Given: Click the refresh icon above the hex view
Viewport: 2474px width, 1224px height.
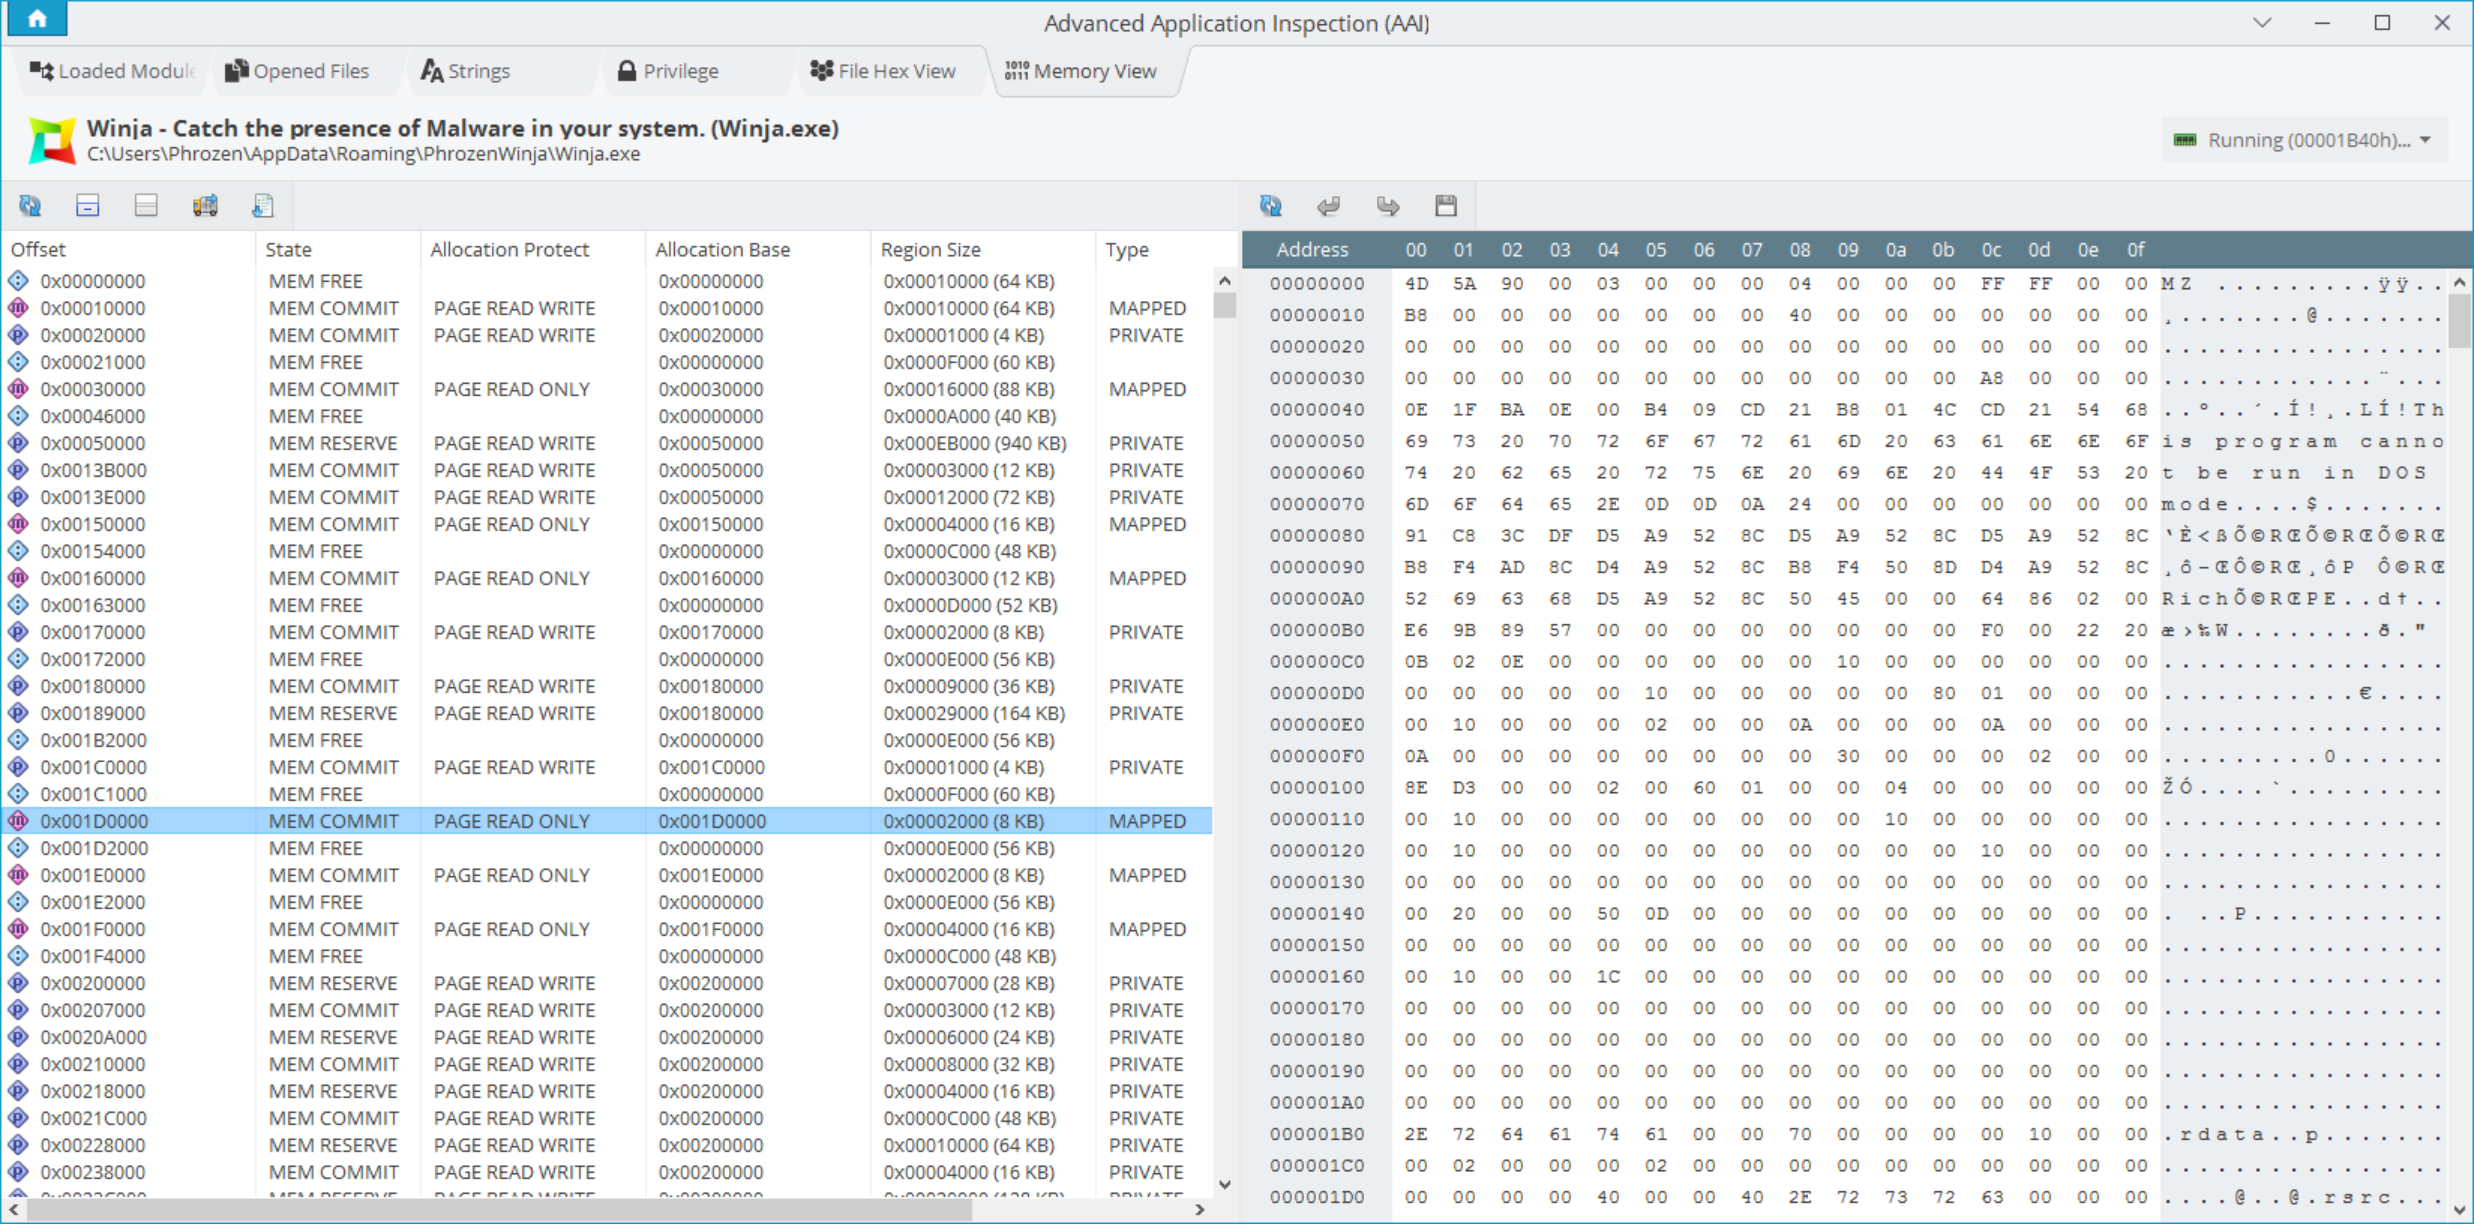Looking at the screenshot, I should coord(1271,206).
